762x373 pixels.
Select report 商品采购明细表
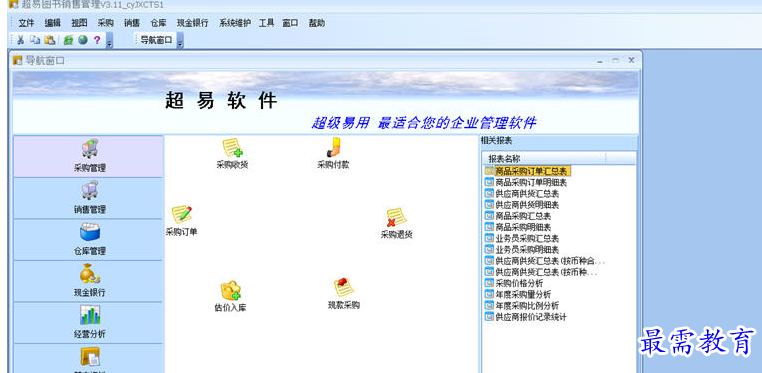point(518,227)
